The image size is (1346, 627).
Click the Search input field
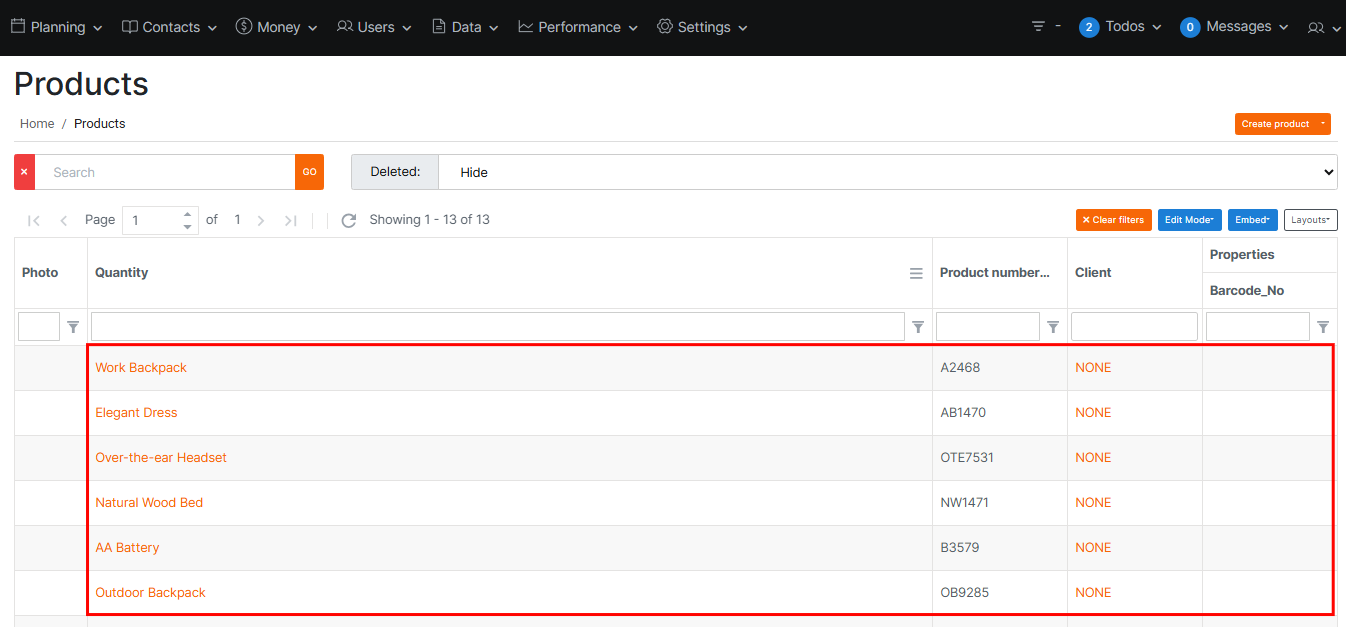pos(165,172)
